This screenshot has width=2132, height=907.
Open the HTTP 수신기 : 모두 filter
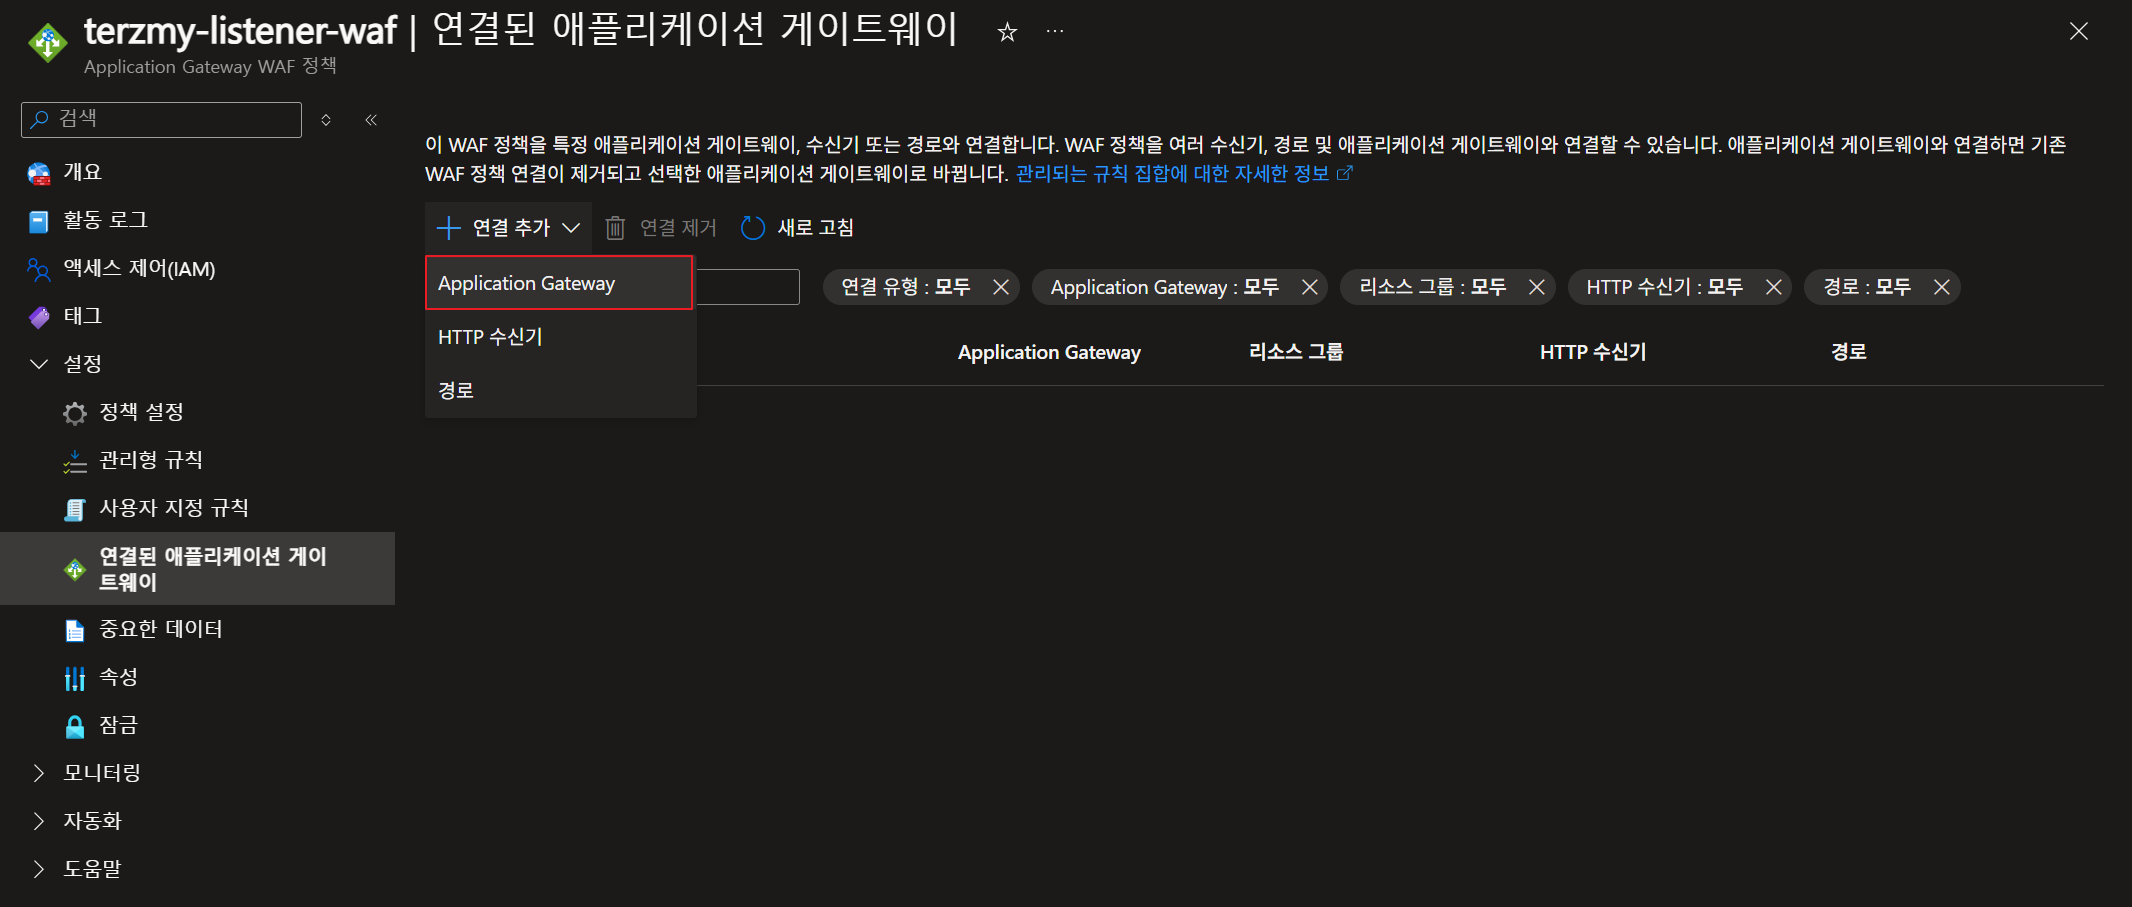click(1665, 287)
